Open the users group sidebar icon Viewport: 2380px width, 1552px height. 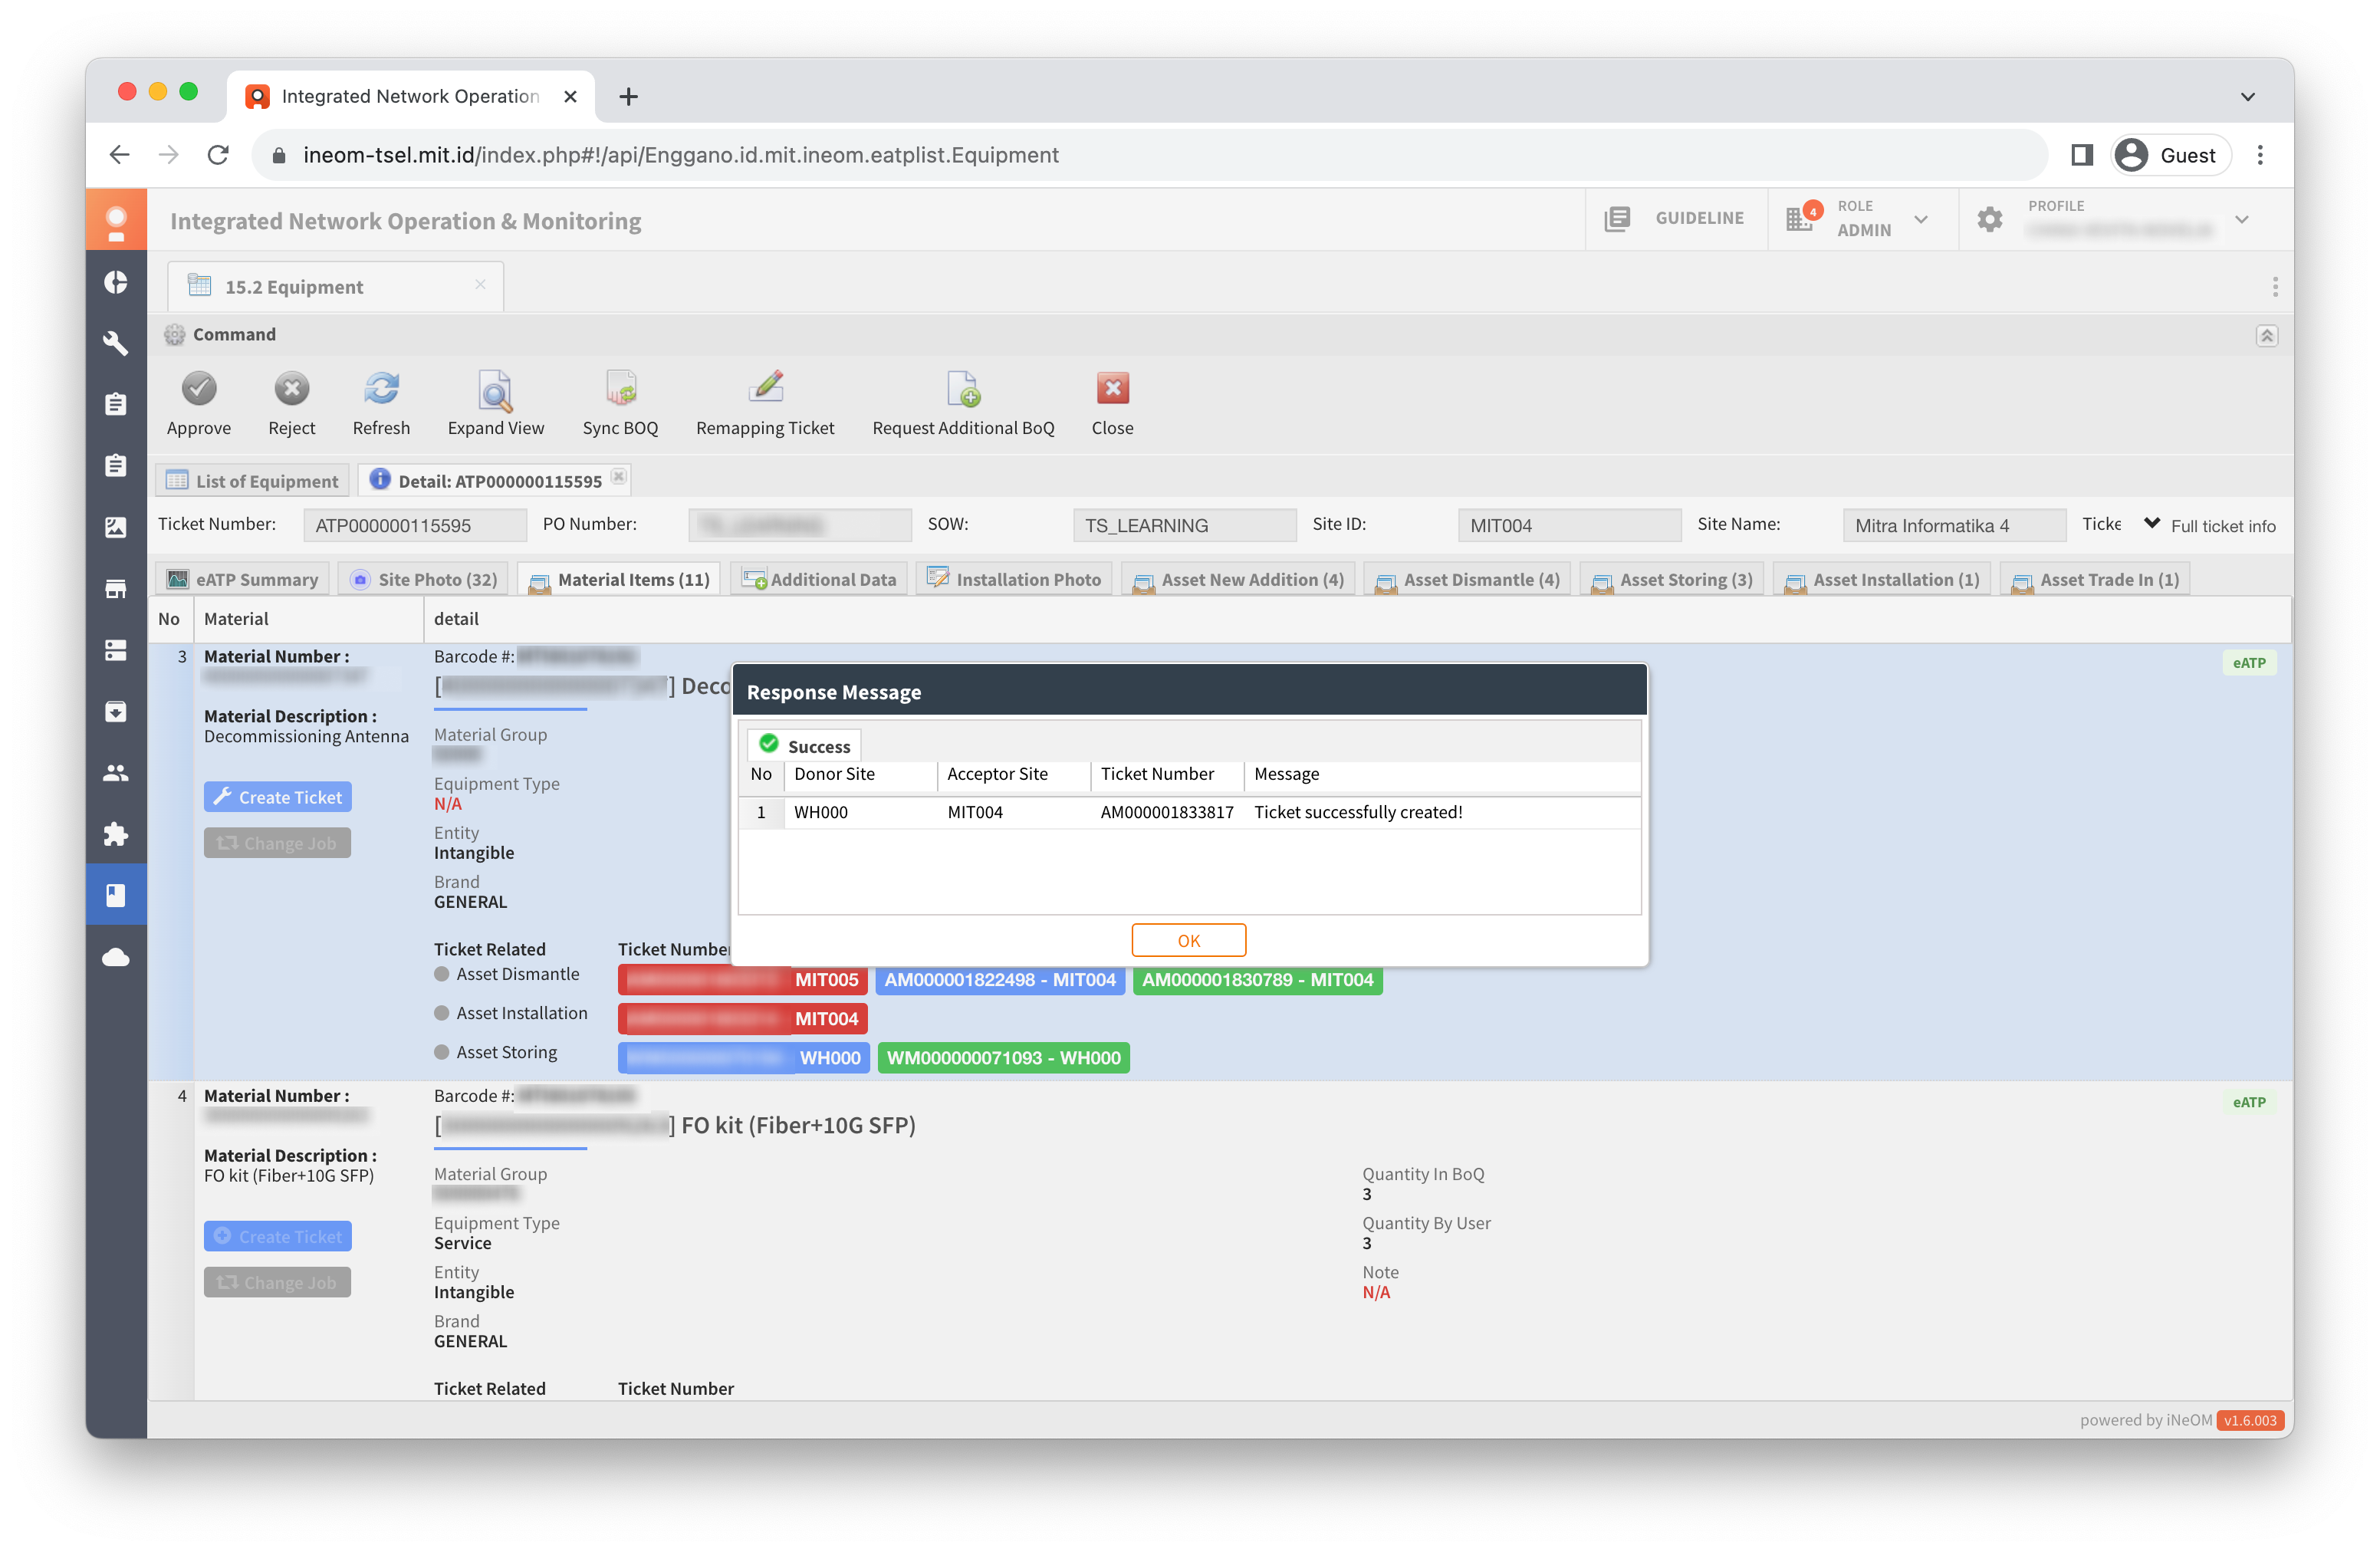(x=116, y=773)
